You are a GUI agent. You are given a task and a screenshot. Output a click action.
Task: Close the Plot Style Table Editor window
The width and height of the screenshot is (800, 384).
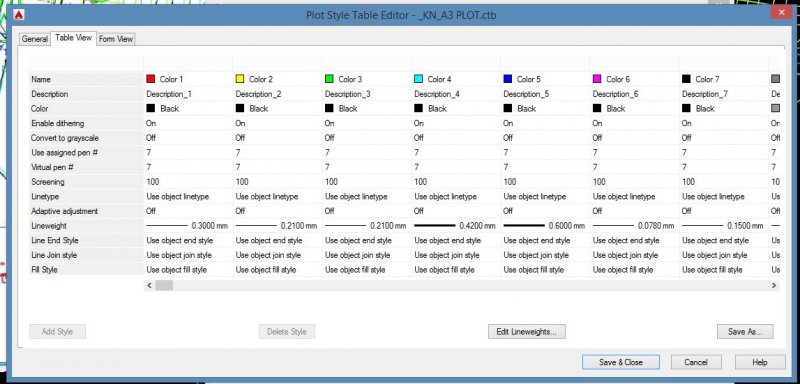tap(781, 13)
